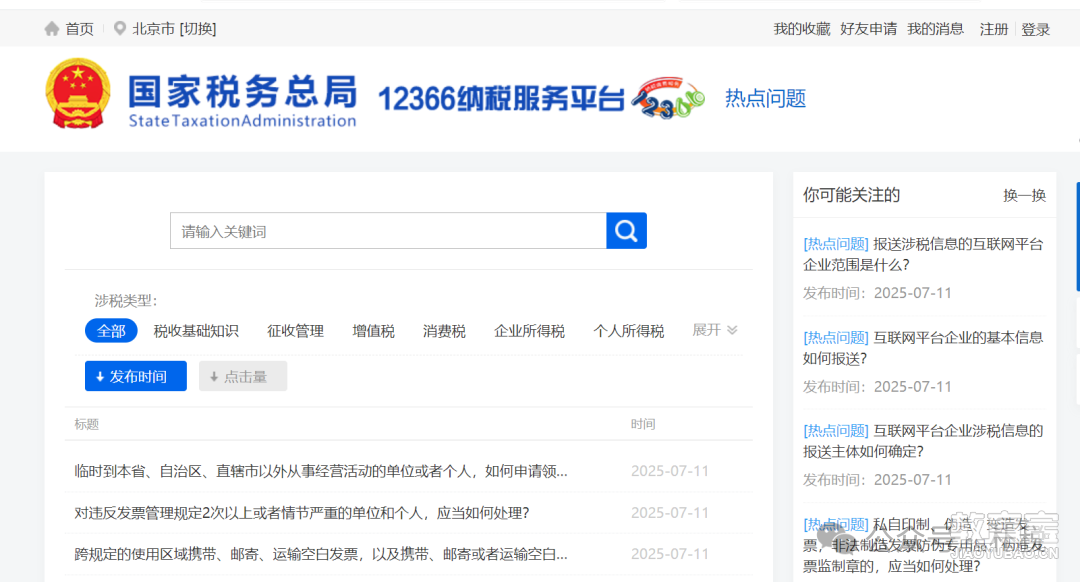Image resolution: width=1080 pixels, height=582 pixels.
Task: Click 注册 to register
Action: click(x=994, y=29)
